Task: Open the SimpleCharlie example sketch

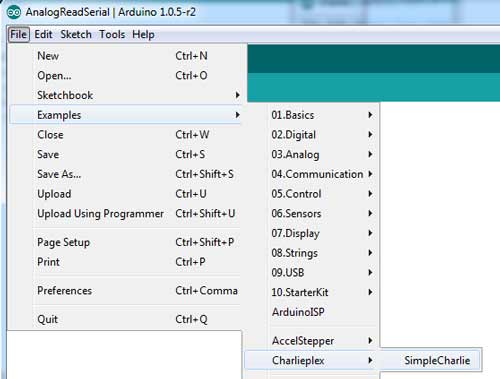Action: (x=430, y=360)
